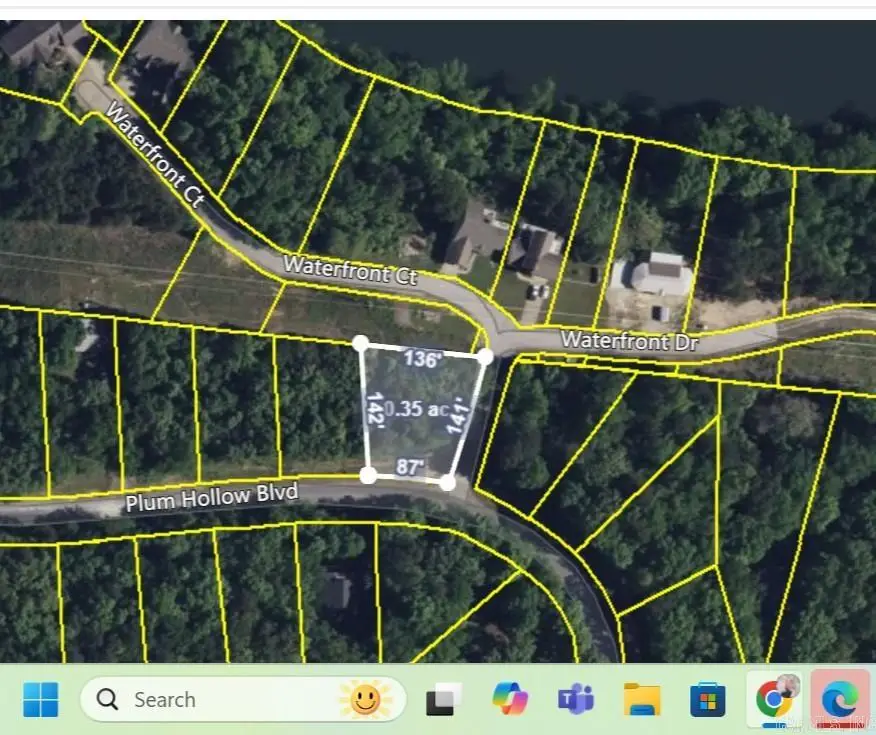
Task: Launch Copilot from the taskbar
Action: tap(510, 698)
